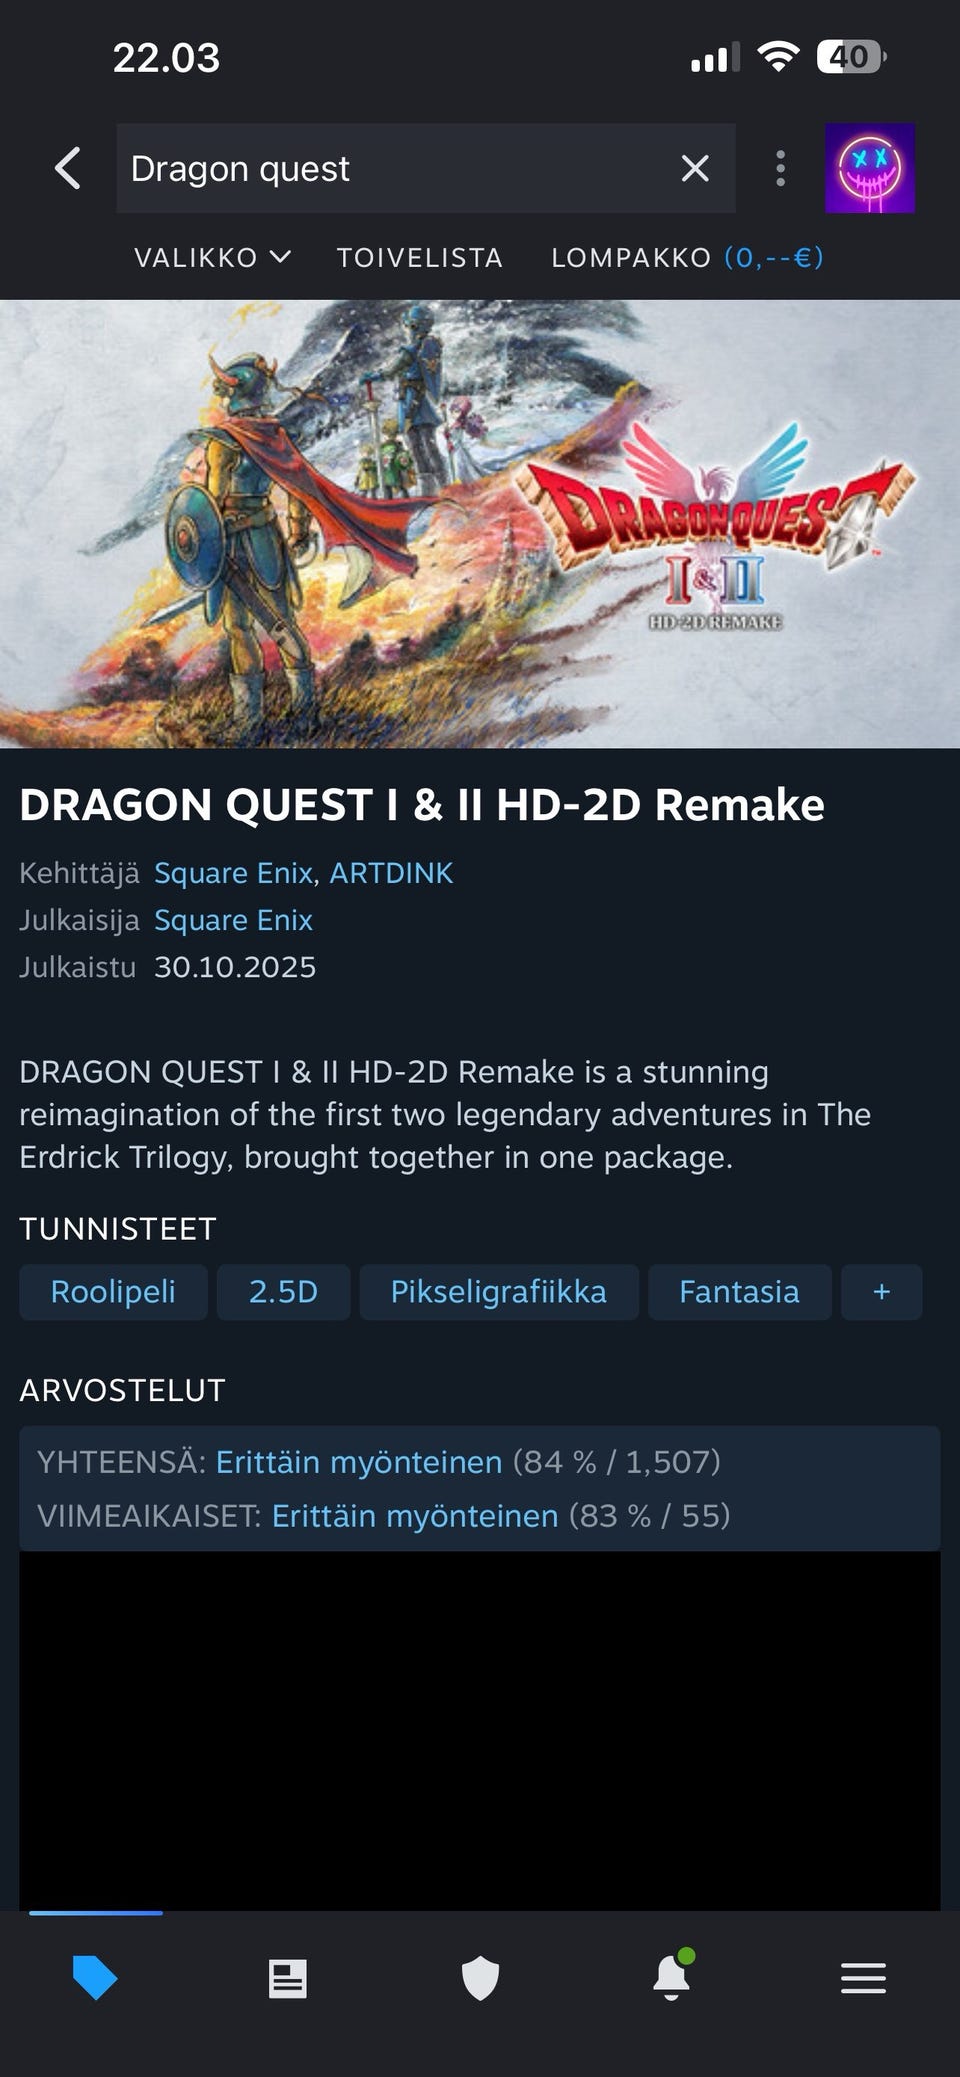Expand more tags with the plus button
The width and height of the screenshot is (960, 2077).
(881, 1292)
